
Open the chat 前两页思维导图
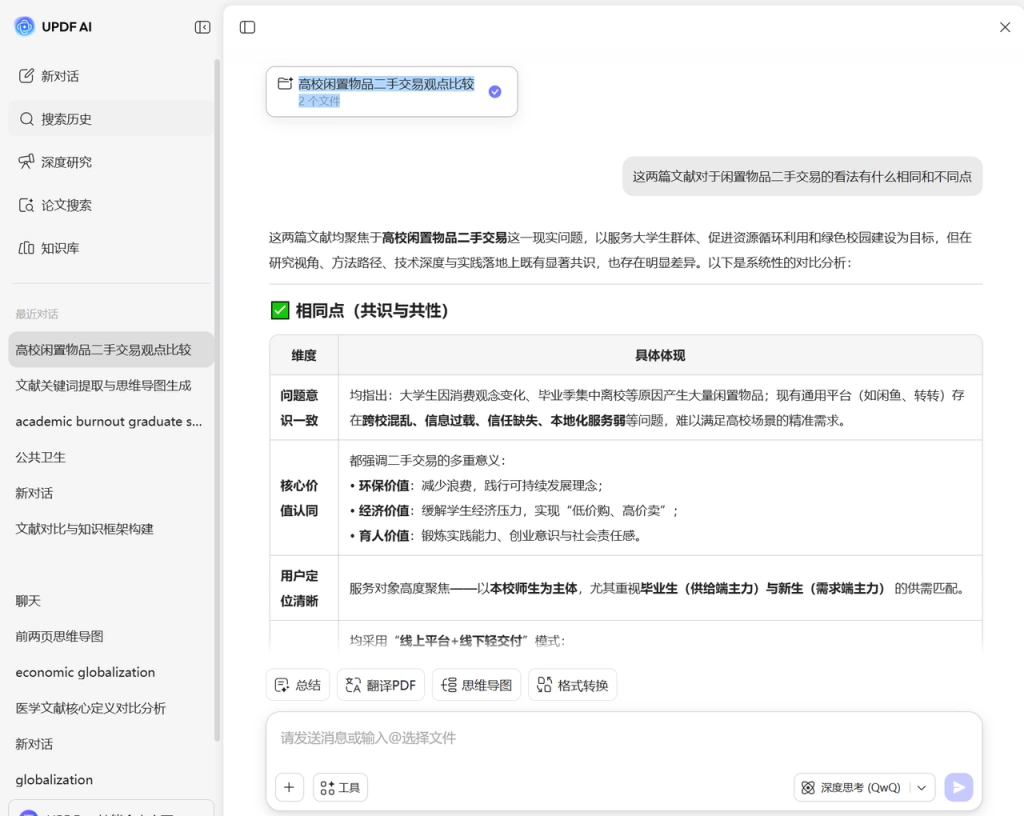coord(111,636)
